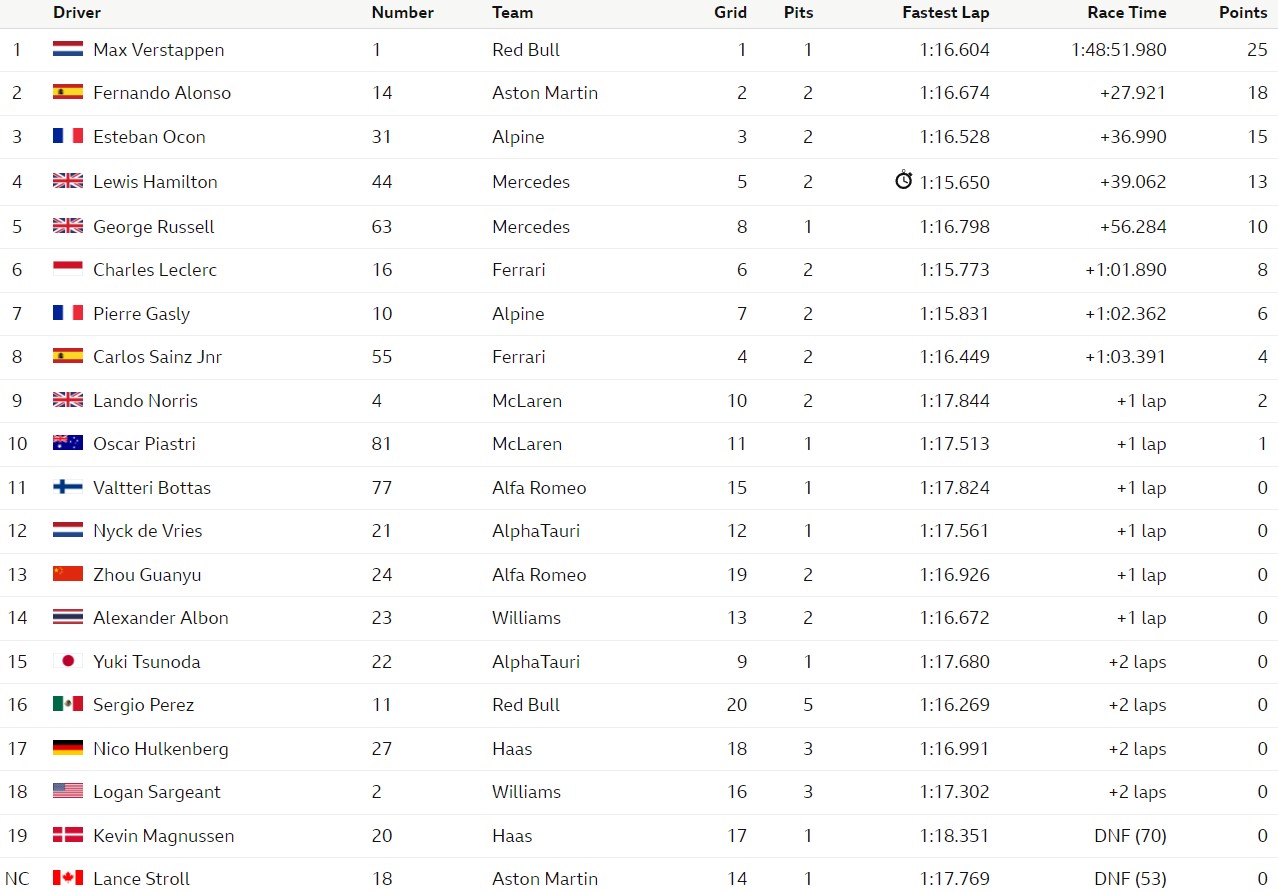Click the Canadian flag beside Lance Stroll
1278x891 pixels.
point(68,878)
